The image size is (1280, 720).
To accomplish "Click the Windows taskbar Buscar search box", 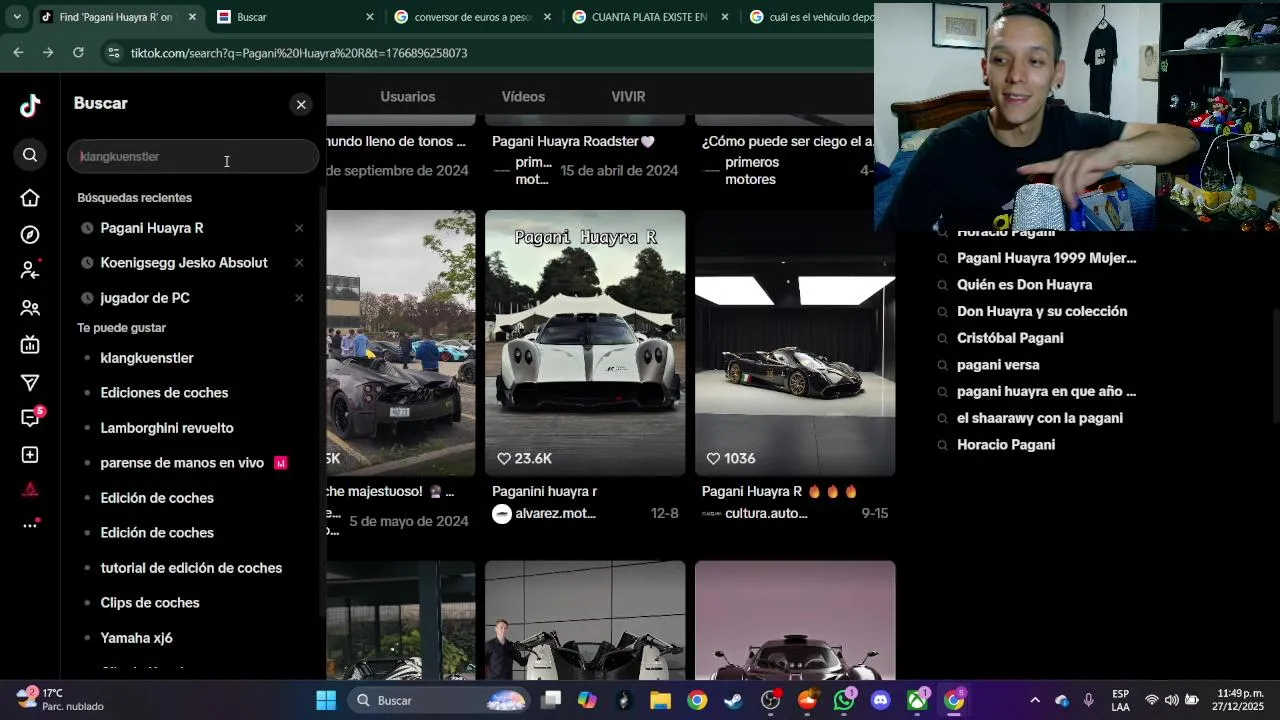I will [x=440, y=700].
